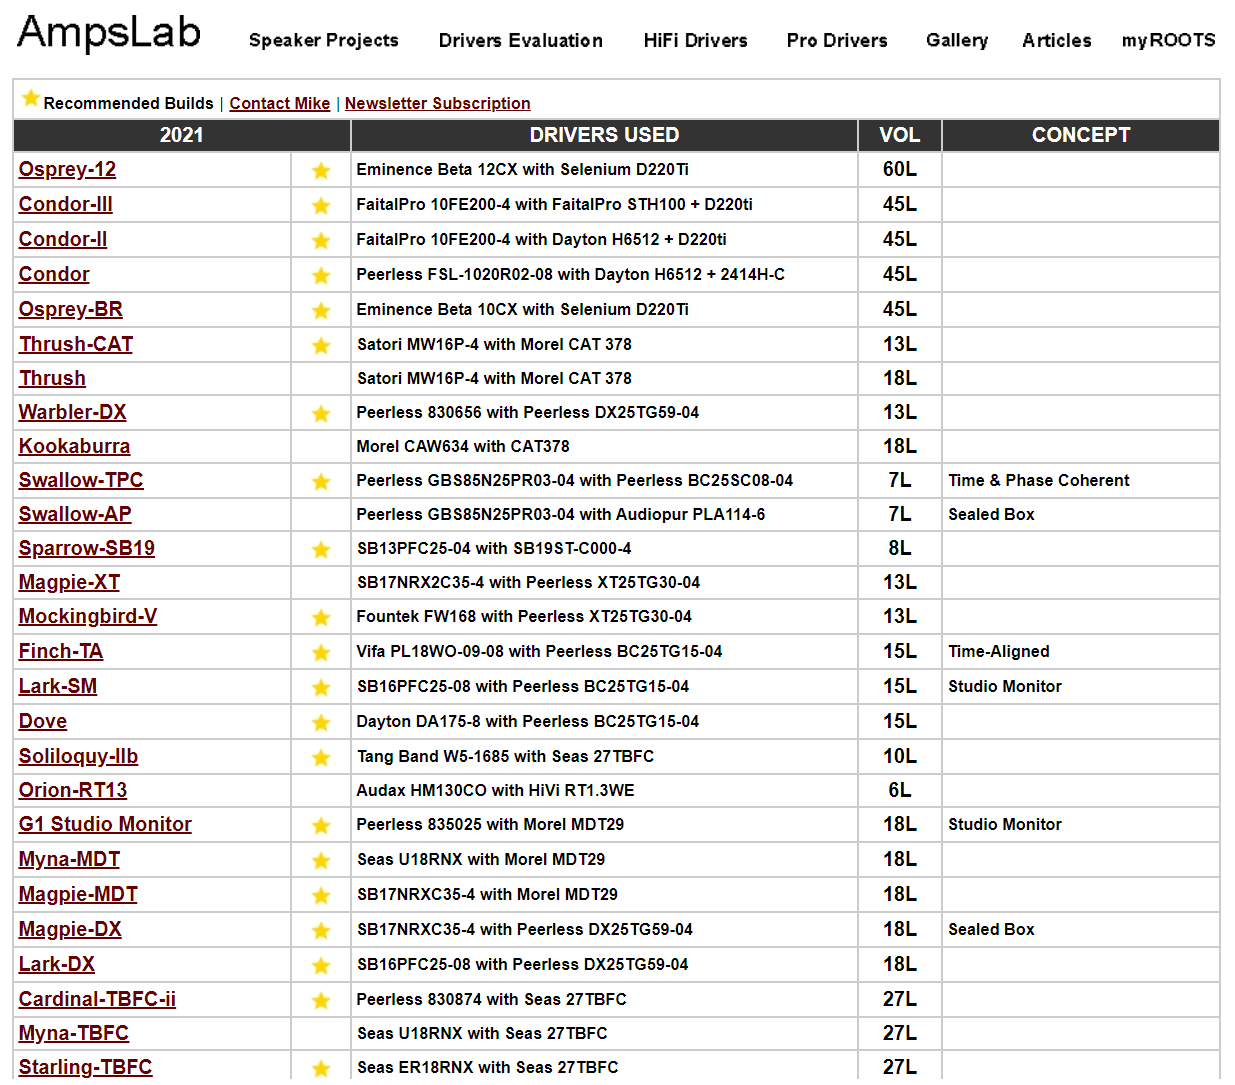The width and height of the screenshot is (1235, 1085).
Task: Click the star icon in the G1 Studio Monitor row
Action: 321,826
